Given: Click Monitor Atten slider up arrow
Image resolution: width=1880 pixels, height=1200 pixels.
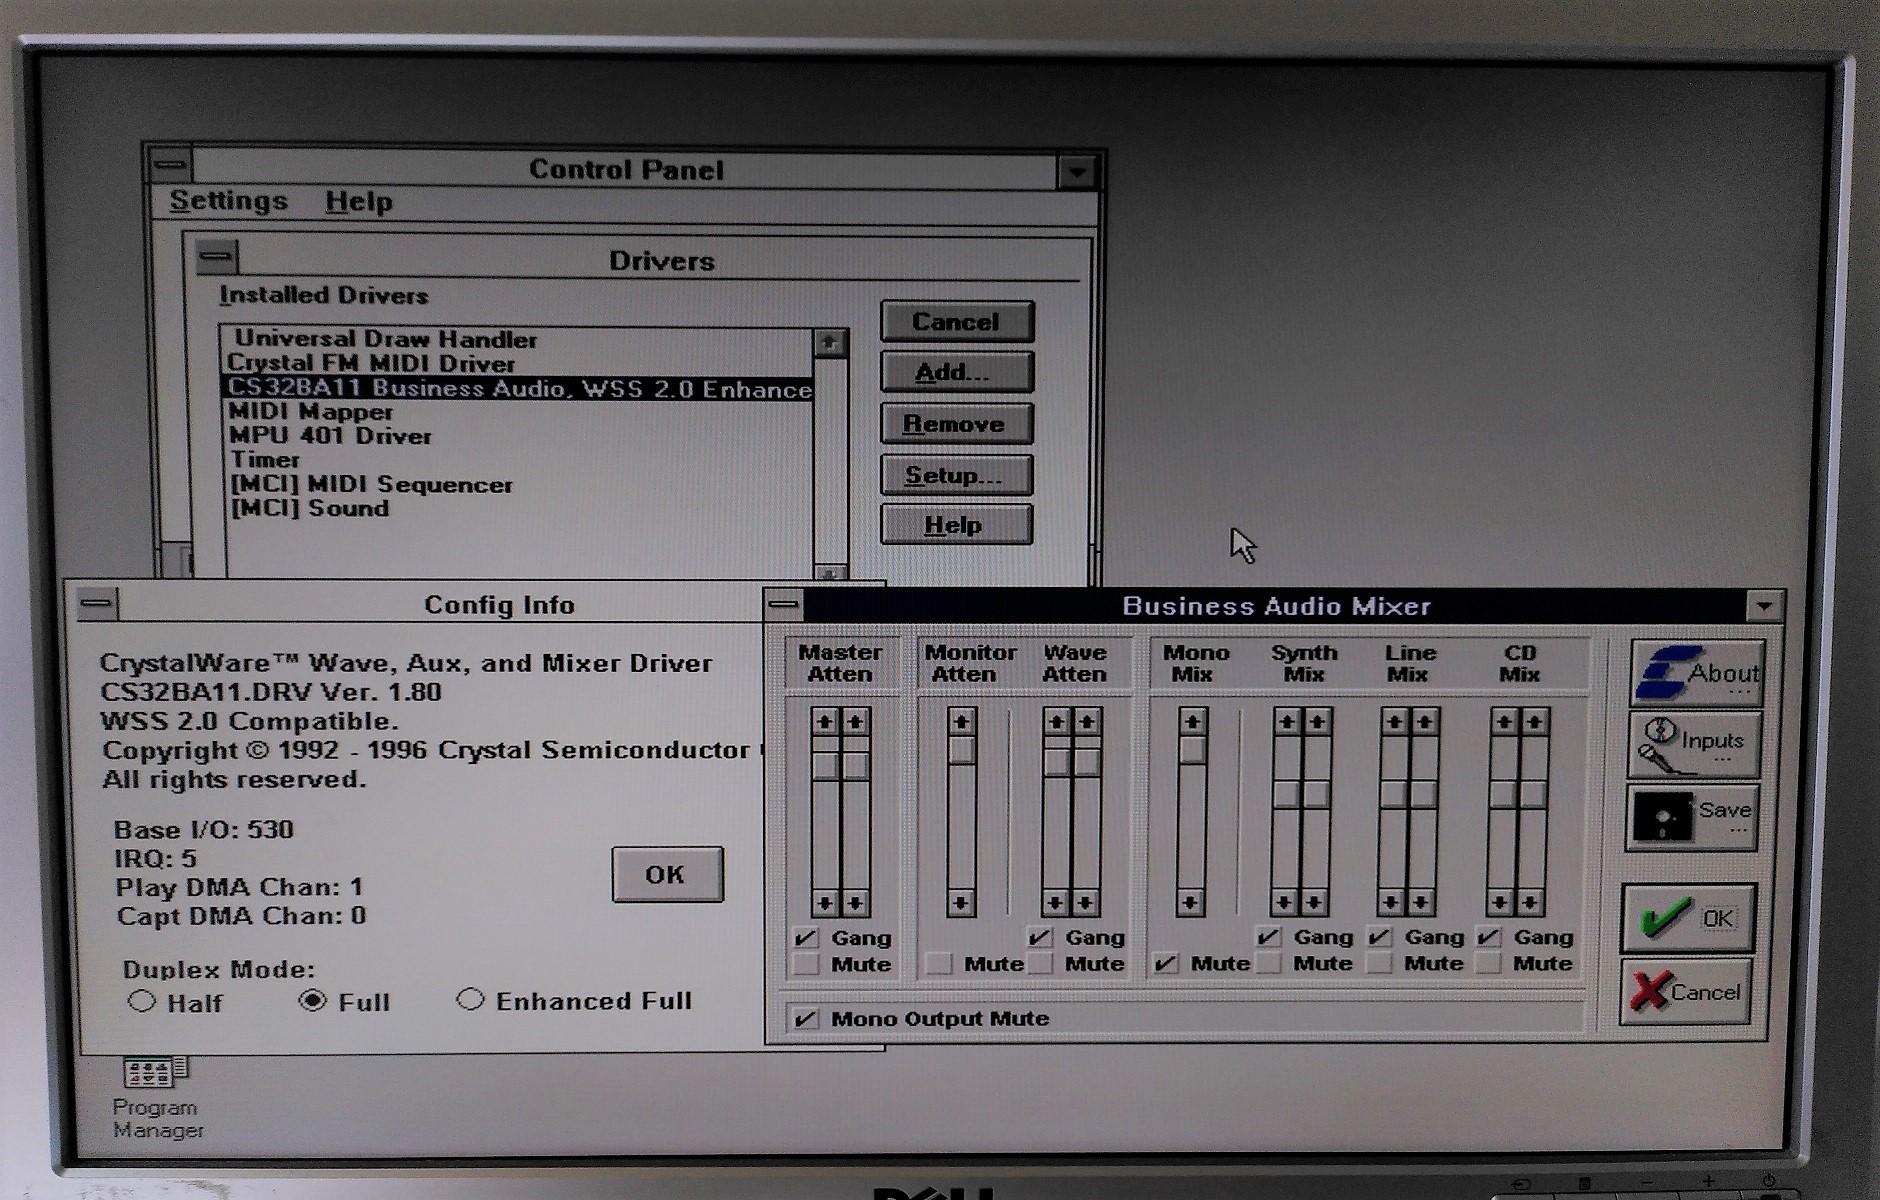Looking at the screenshot, I should pos(961,721).
